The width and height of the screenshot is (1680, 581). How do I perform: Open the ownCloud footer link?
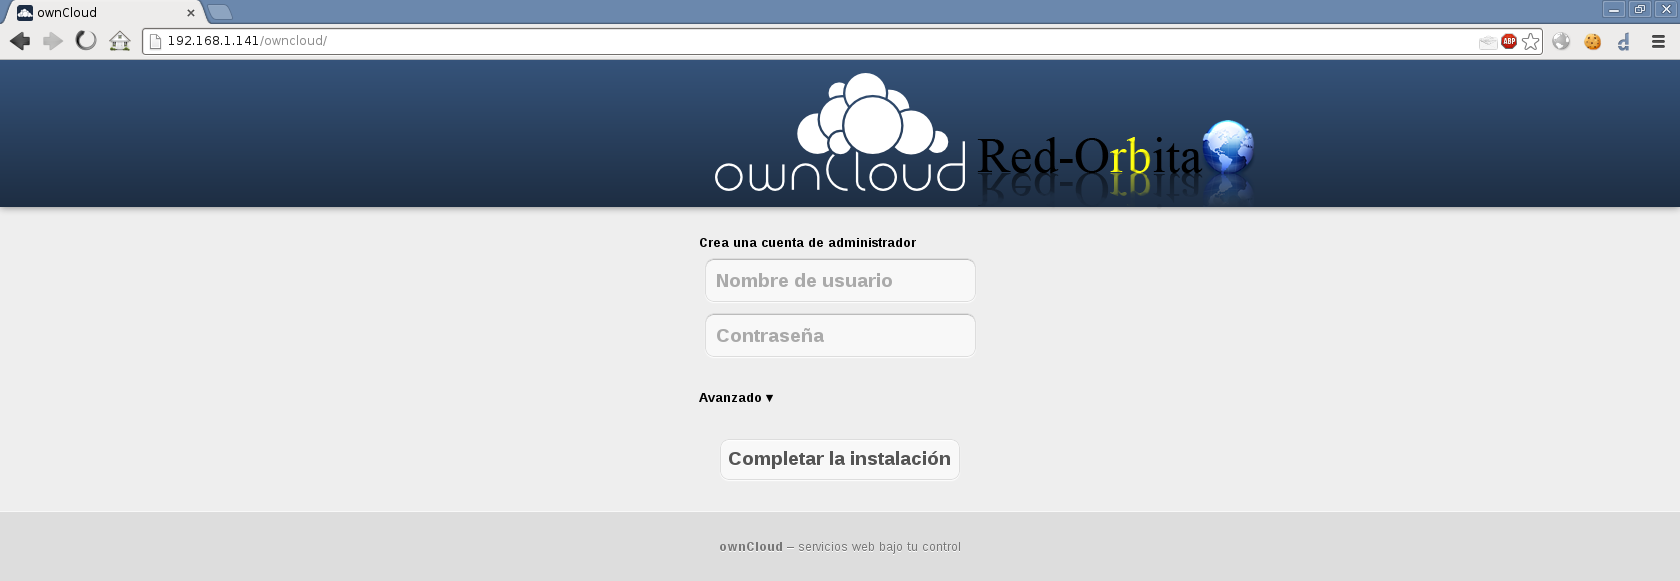click(751, 547)
